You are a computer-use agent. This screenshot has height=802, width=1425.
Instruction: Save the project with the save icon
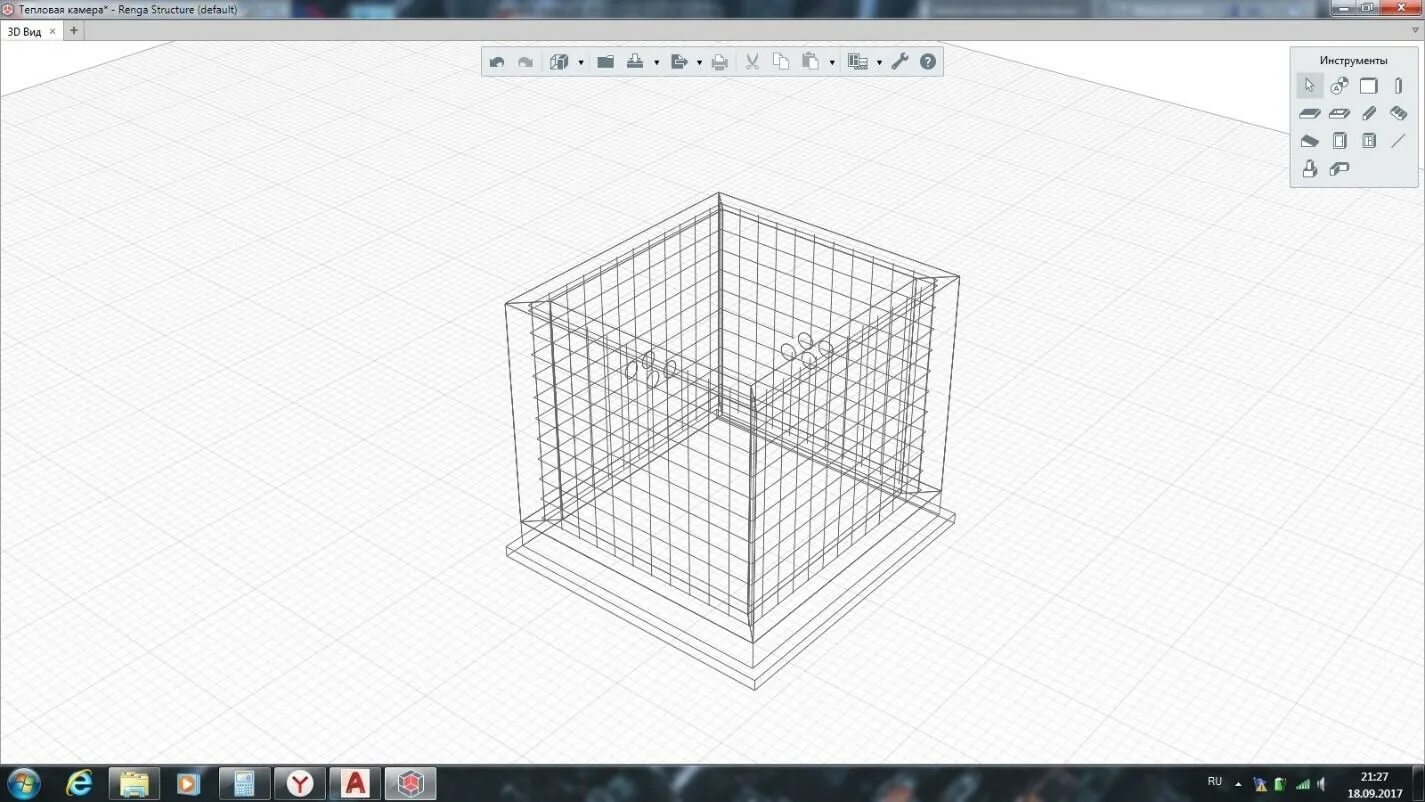[635, 62]
